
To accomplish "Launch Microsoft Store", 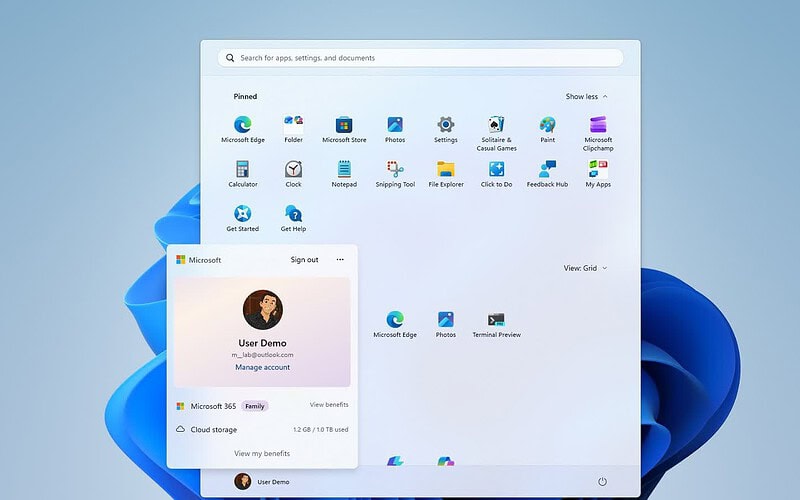I will (x=344, y=130).
